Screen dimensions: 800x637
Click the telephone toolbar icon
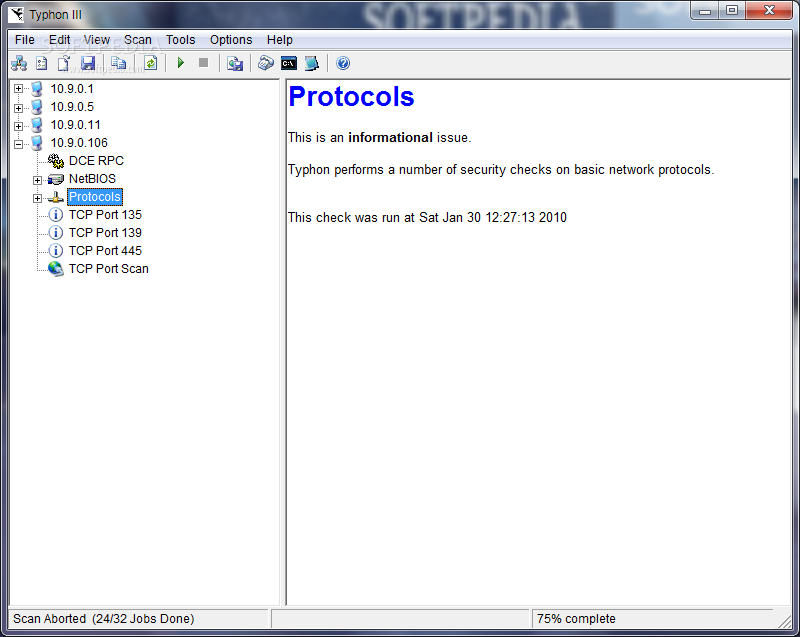(265, 63)
